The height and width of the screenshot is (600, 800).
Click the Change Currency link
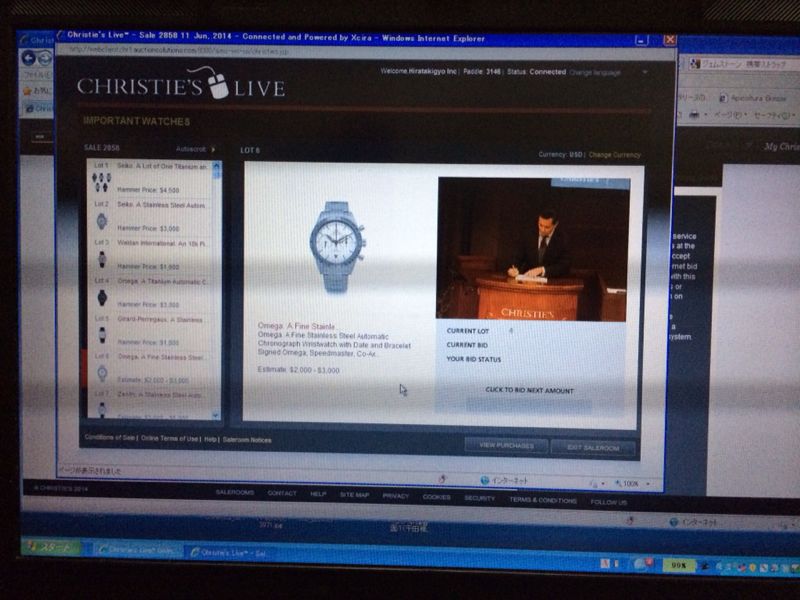615,155
